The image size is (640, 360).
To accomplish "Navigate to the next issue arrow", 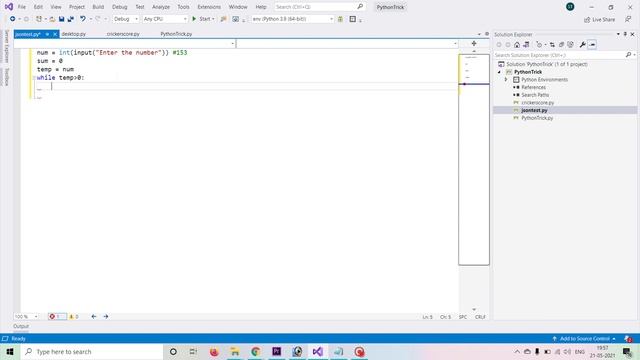I will pos(106,316).
